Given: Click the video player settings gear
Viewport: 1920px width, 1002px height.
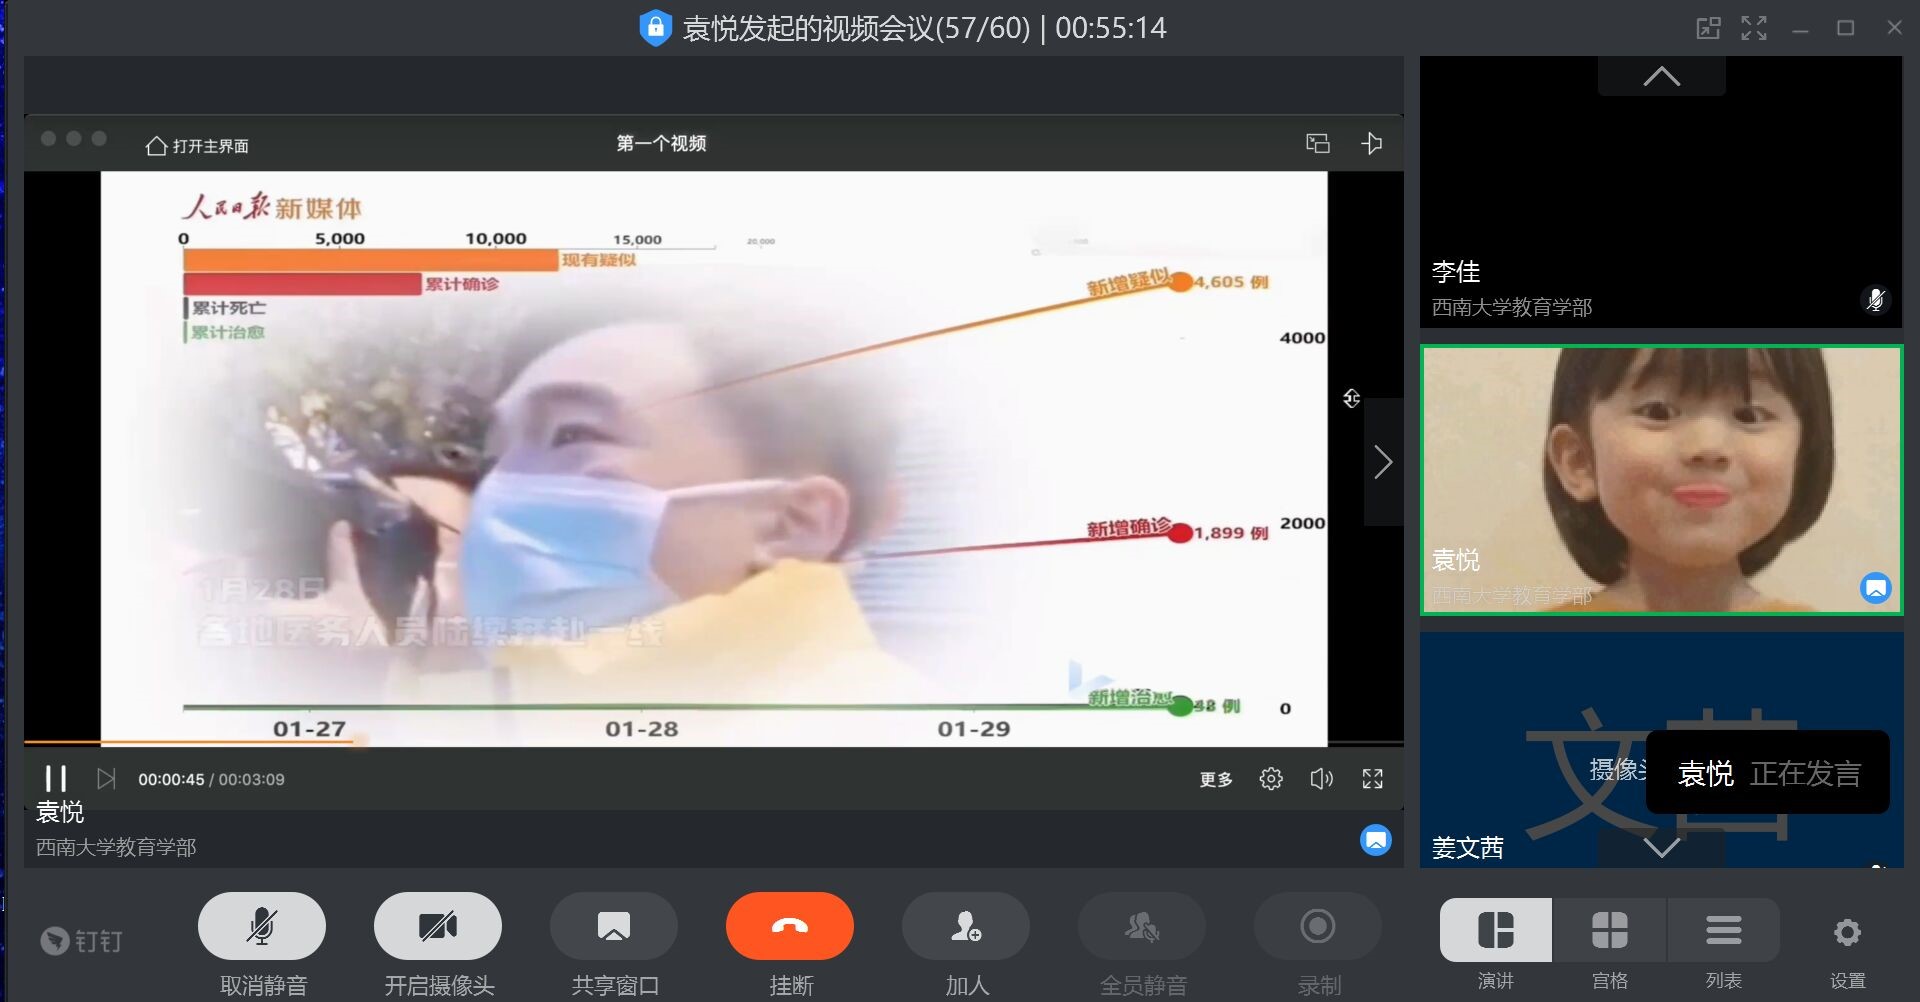Looking at the screenshot, I should point(1270,779).
